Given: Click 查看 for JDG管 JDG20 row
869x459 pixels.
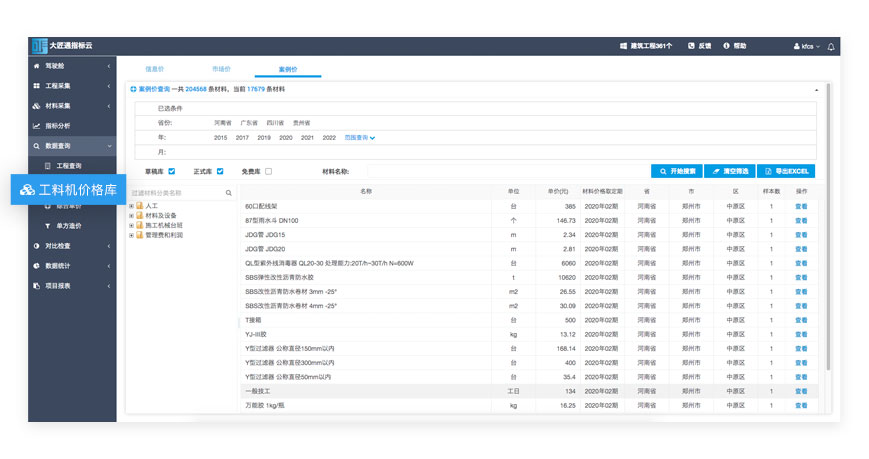Looking at the screenshot, I should point(801,249).
